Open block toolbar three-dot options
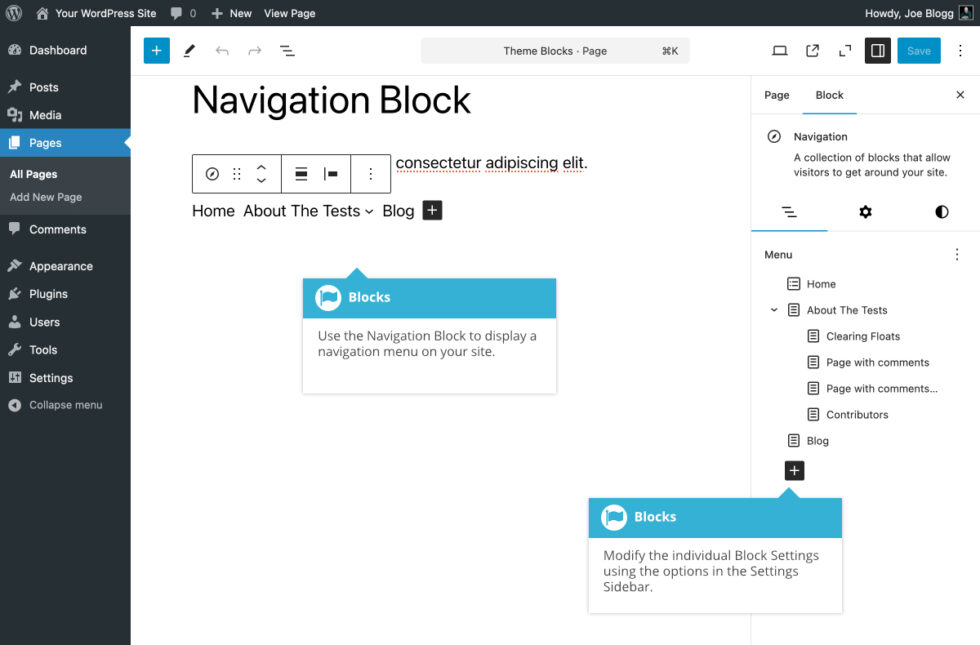Screen dimensions: 980x645 [x=371, y=174]
